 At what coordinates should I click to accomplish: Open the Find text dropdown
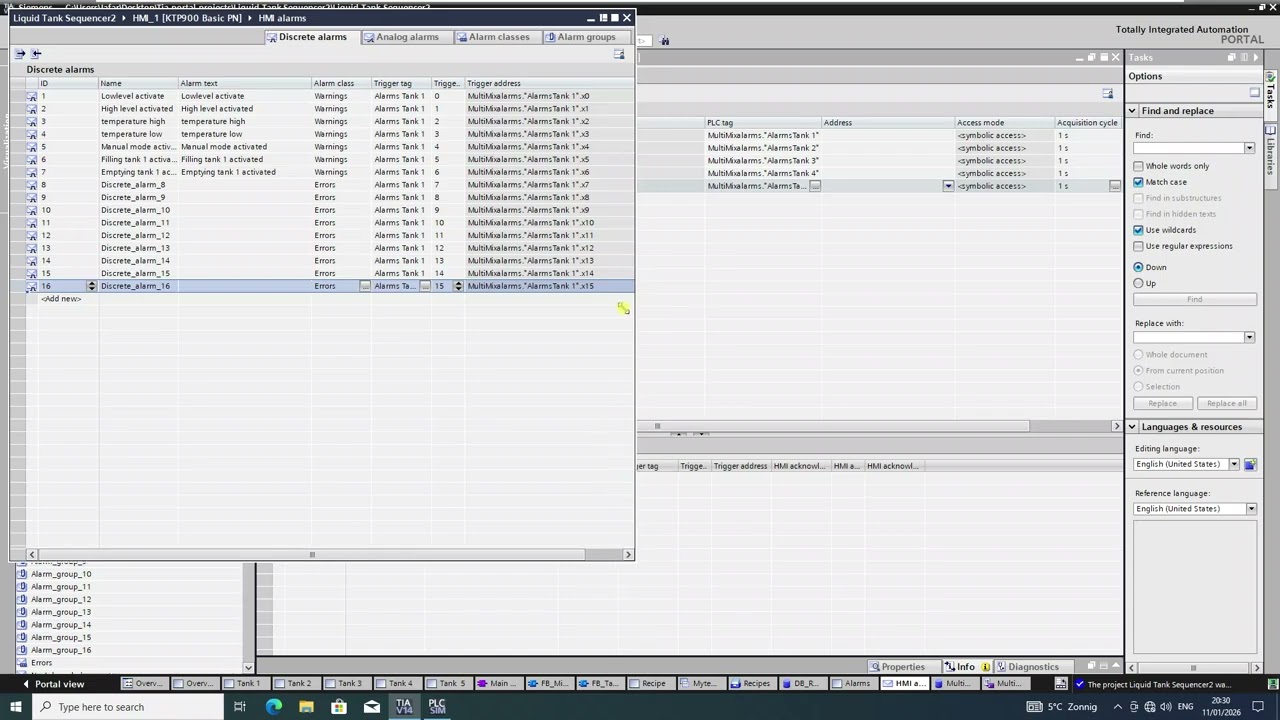click(1249, 148)
